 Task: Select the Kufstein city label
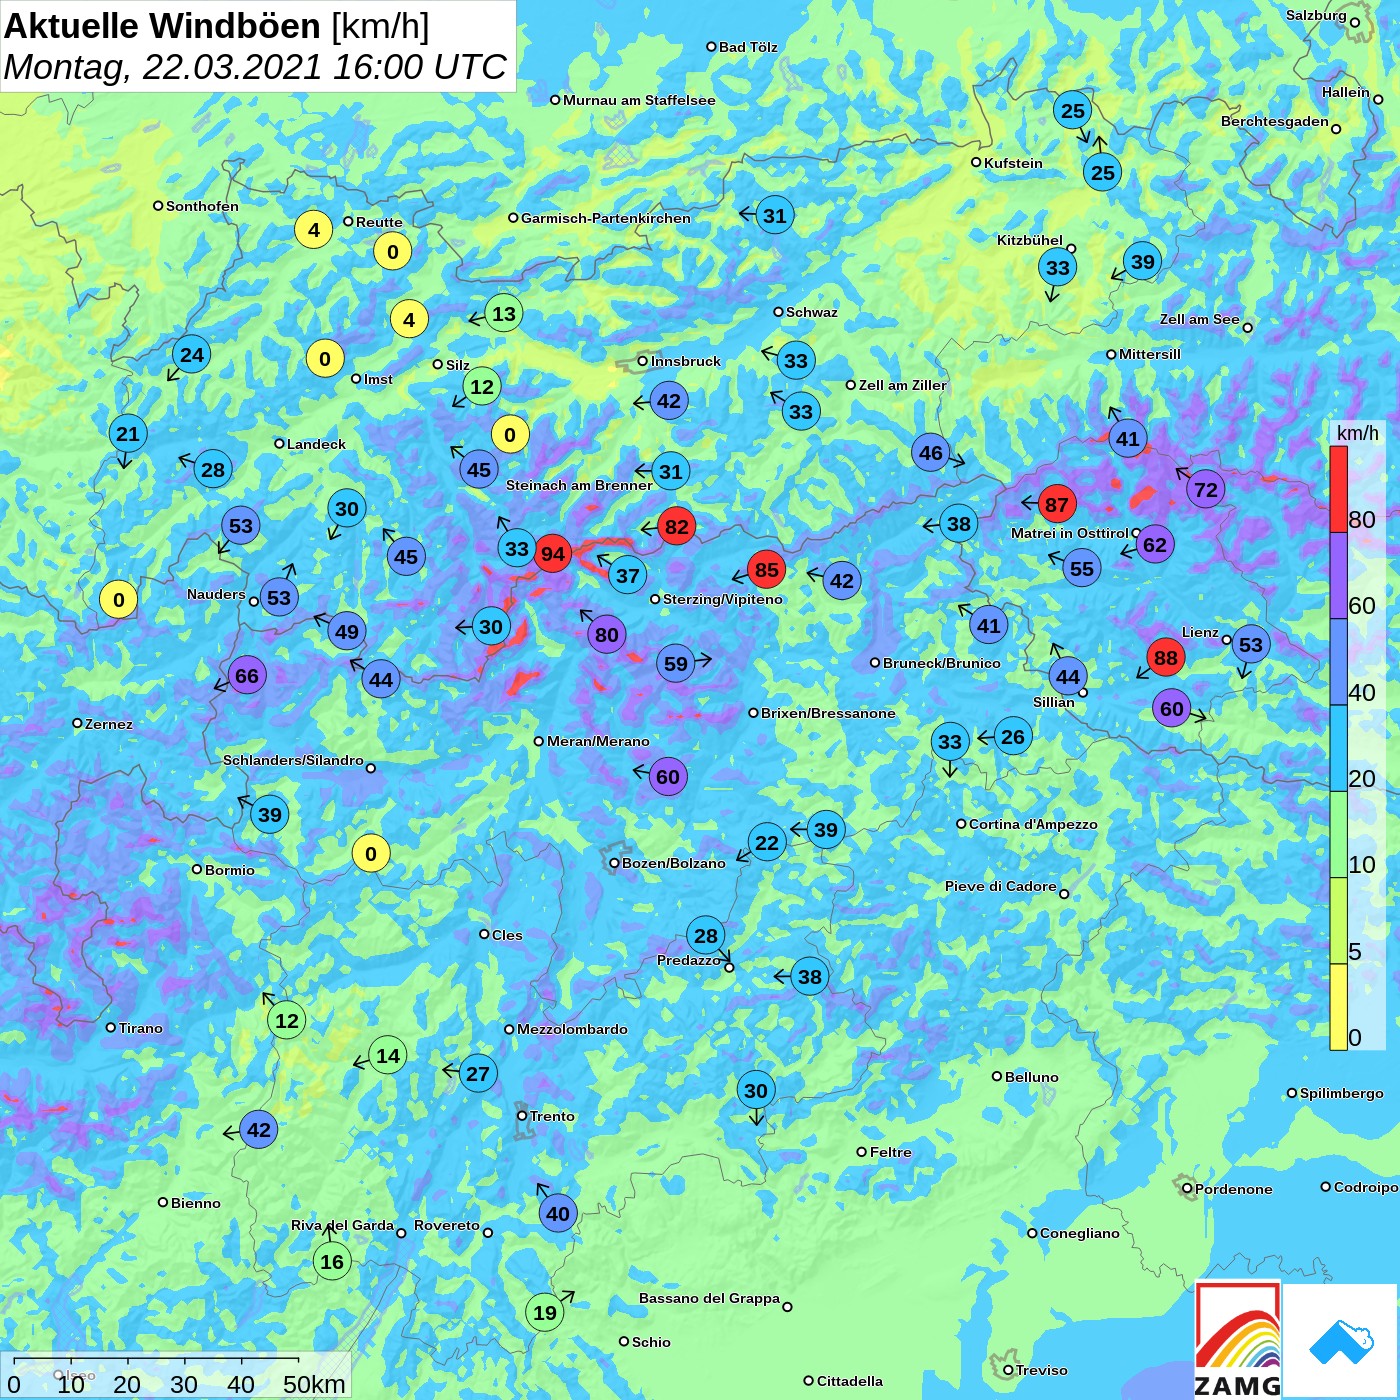click(x=1013, y=163)
